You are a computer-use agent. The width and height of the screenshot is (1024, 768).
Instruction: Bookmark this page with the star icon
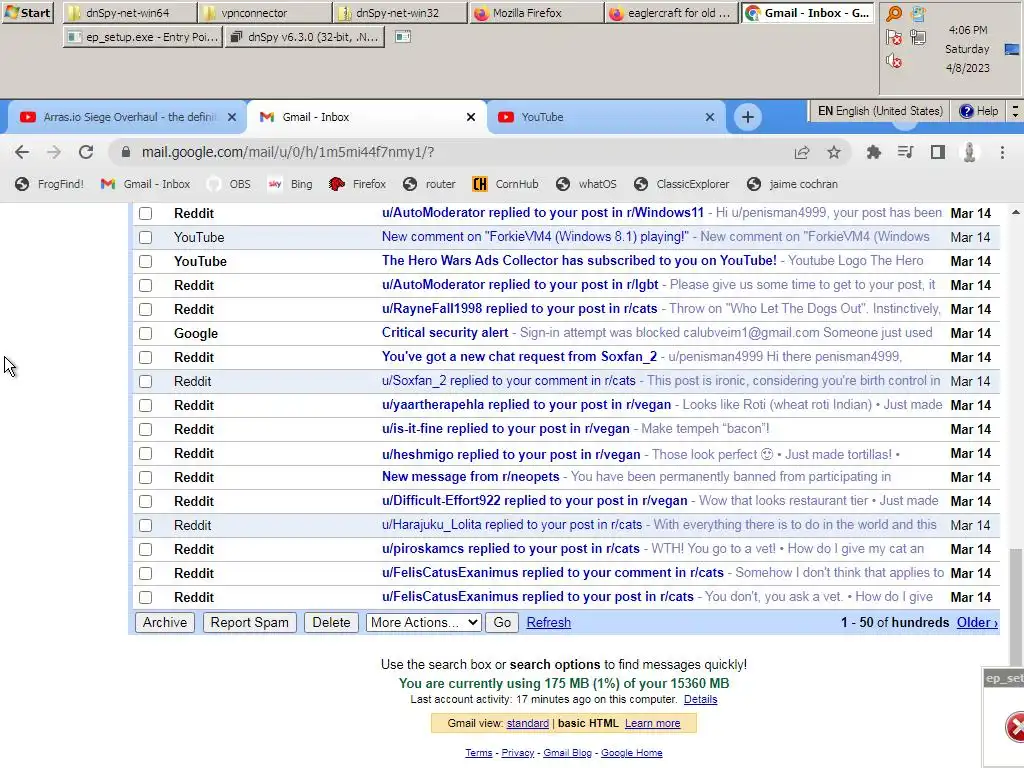834,152
